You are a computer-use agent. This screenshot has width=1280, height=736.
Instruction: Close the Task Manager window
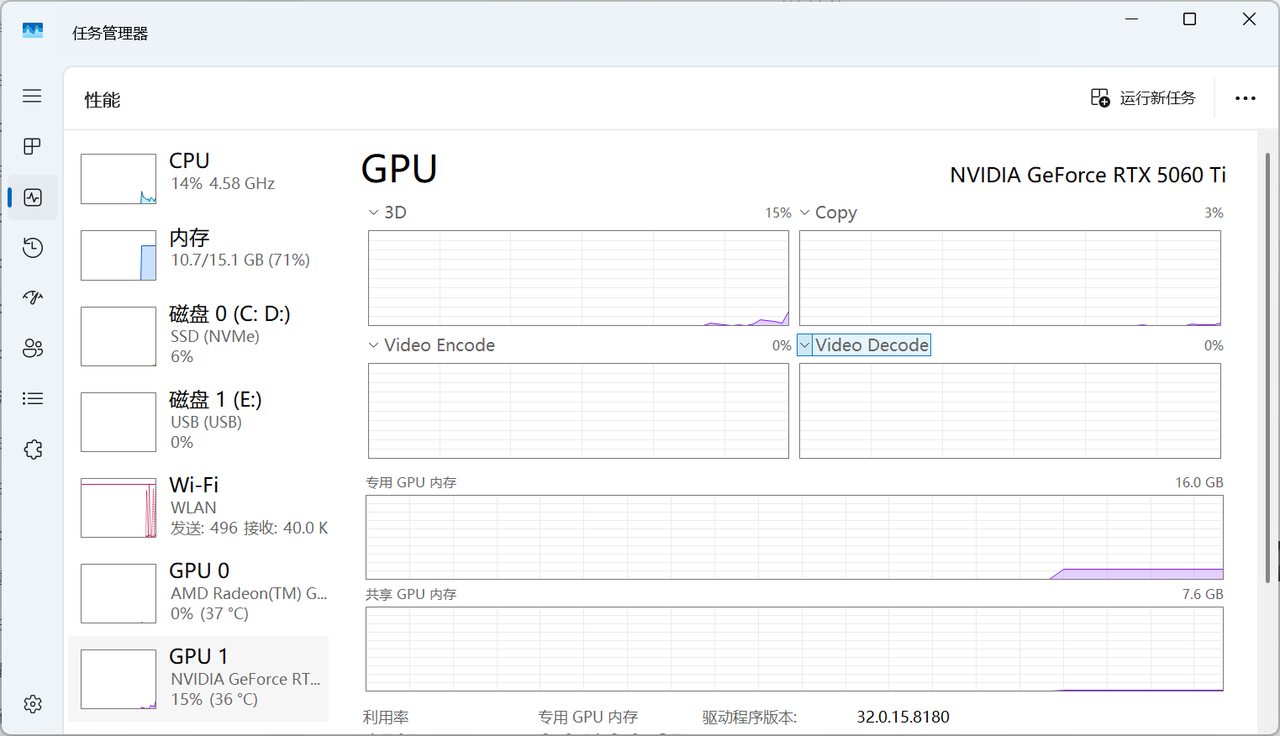coord(1249,19)
